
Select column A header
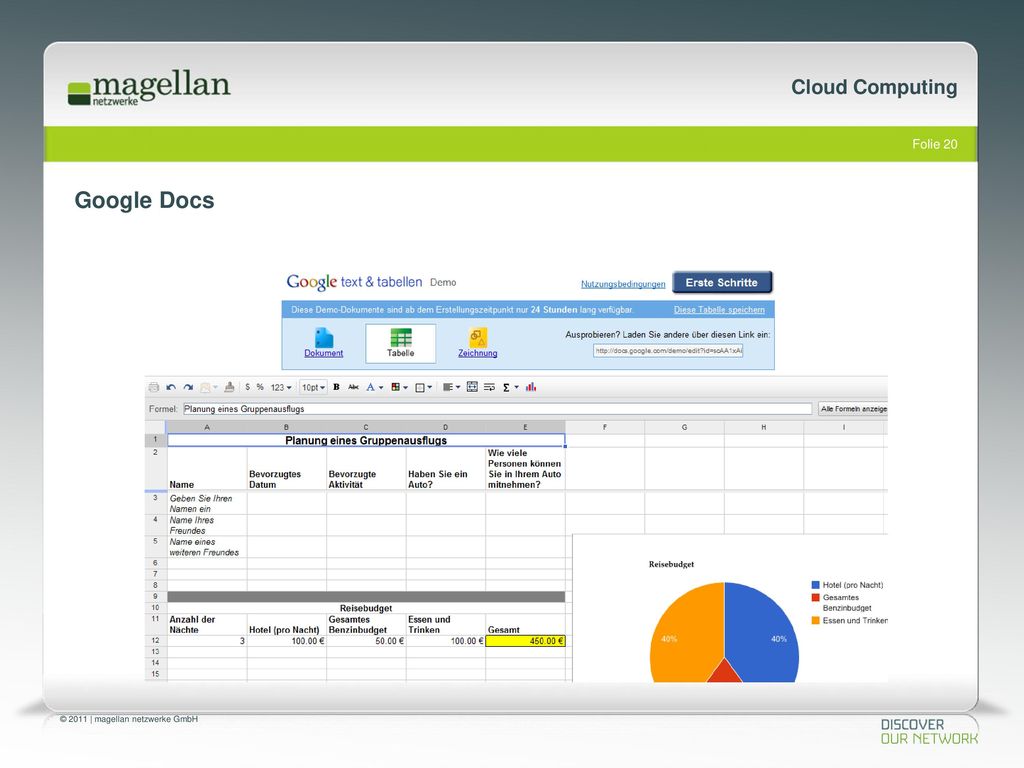click(x=207, y=427)
